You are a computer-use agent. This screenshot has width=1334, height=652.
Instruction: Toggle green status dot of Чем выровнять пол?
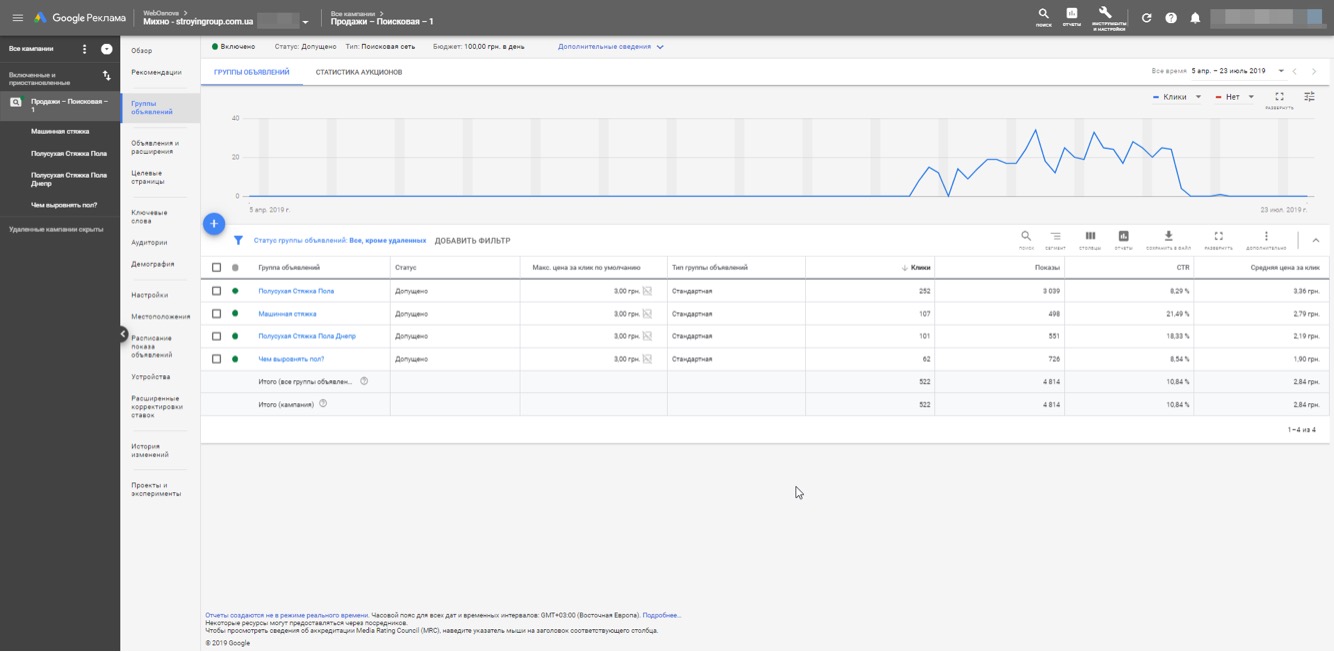click(235, 359)
